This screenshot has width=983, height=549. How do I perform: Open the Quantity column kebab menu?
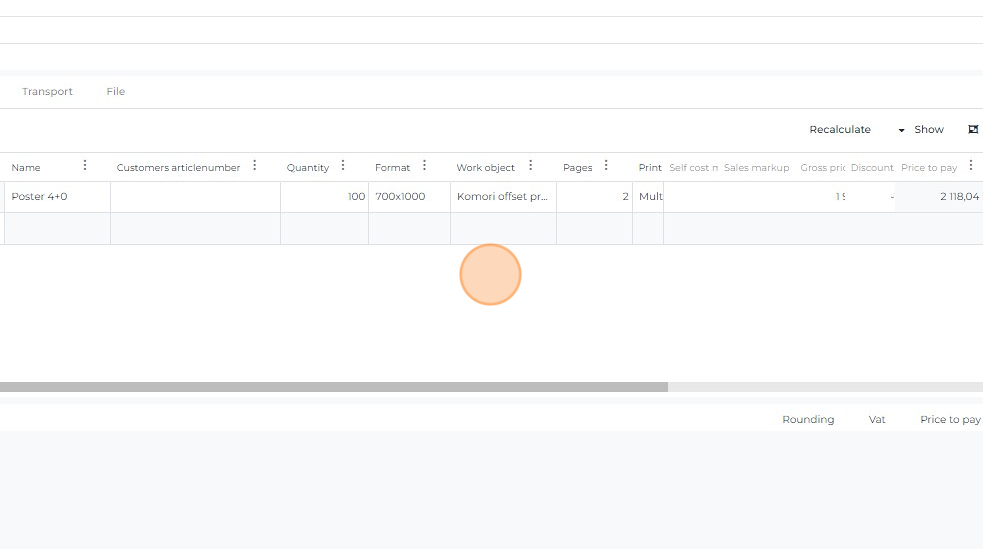pyautogui.click(x=343, y=166)
